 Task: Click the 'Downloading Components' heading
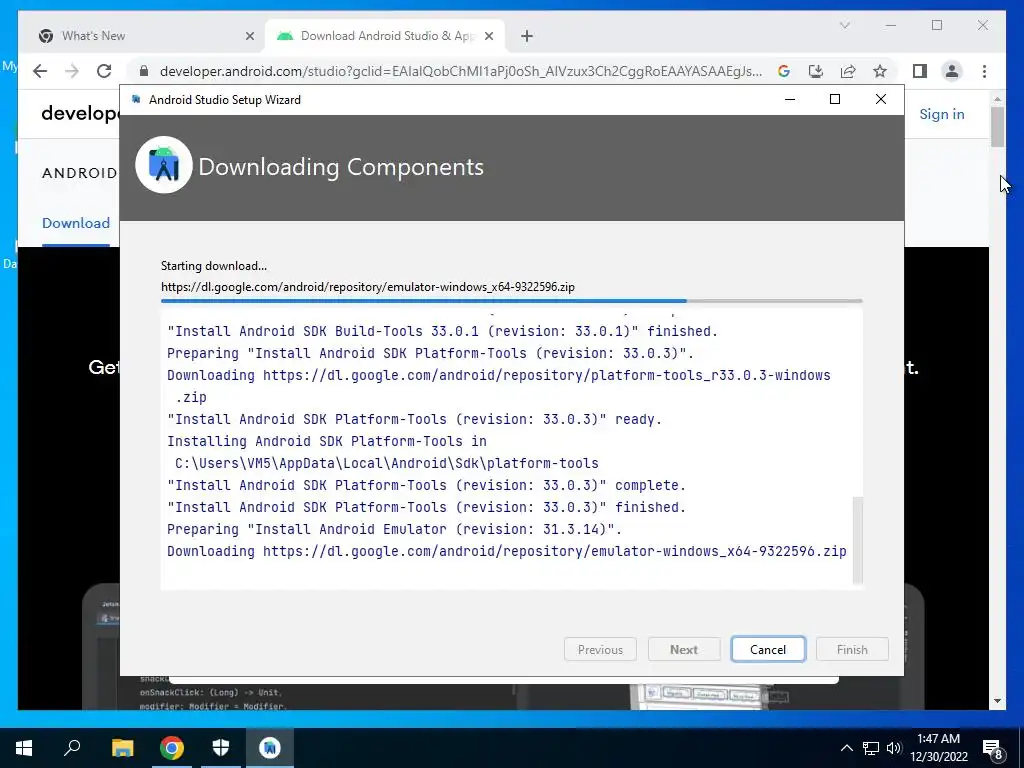[341, 167]
